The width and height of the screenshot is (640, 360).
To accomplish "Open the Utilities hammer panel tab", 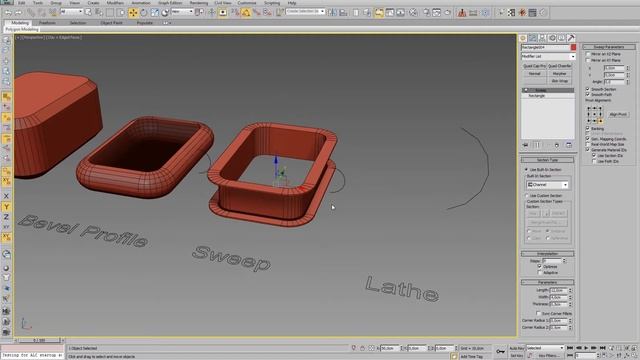I will pos(571,38).
